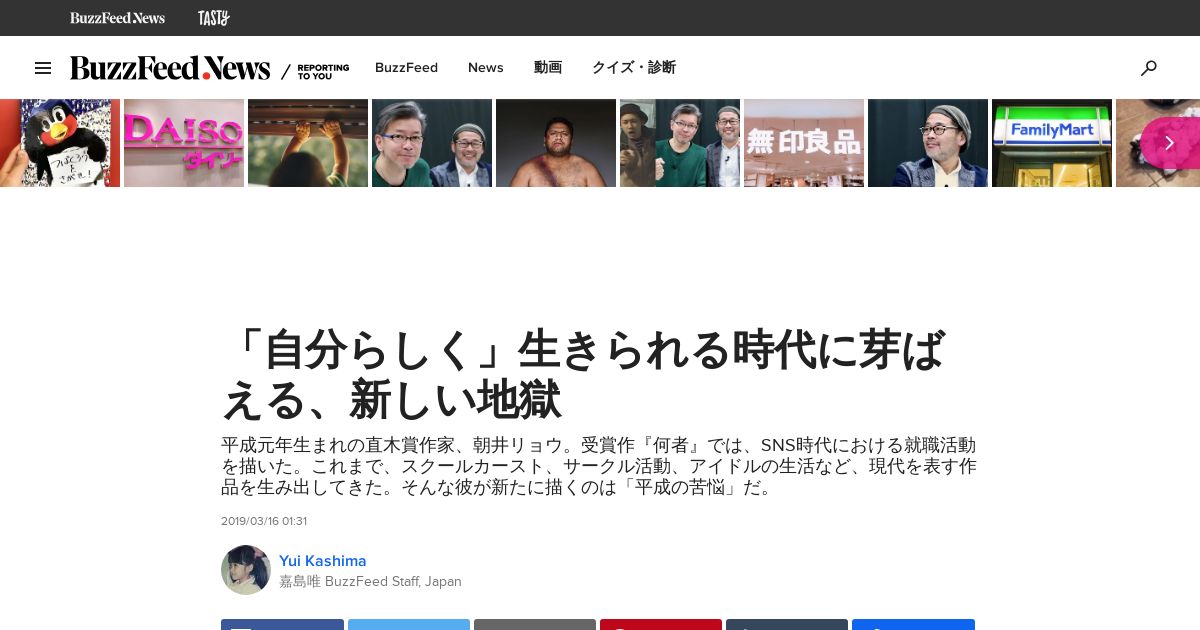Open the child reaching up thumbnail

click(308, 143)
